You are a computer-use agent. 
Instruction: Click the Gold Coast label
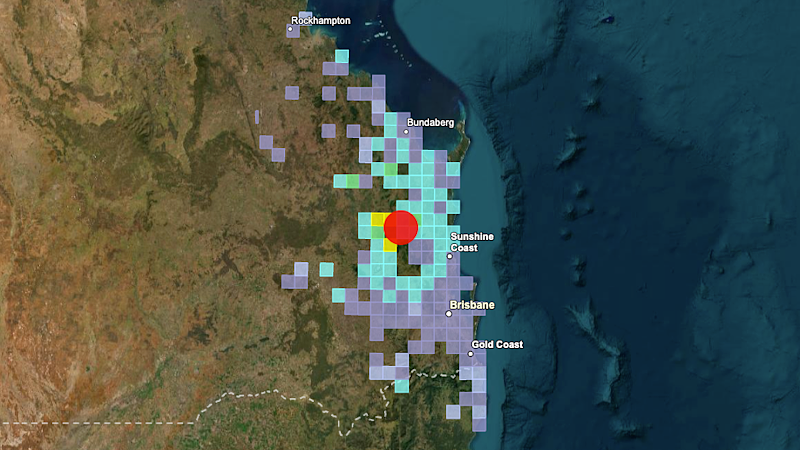pos(497,344)
